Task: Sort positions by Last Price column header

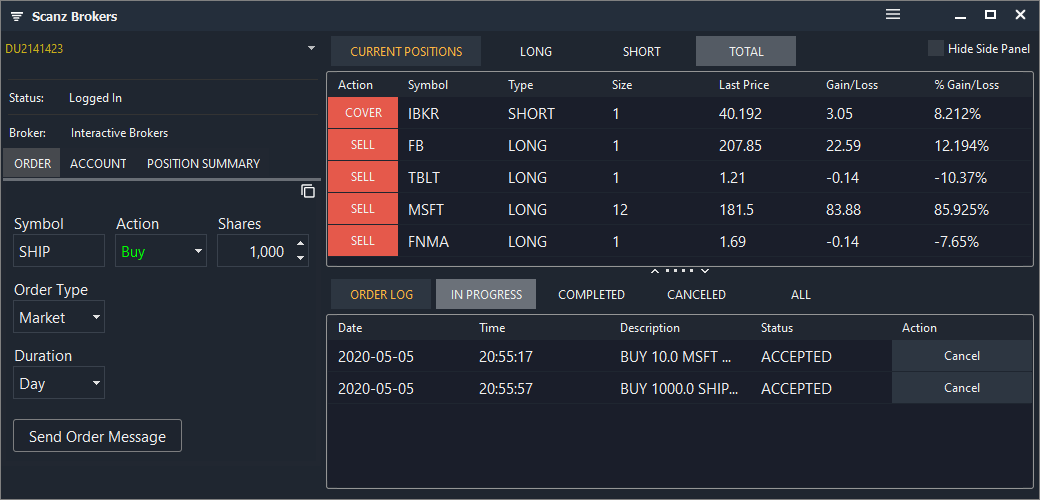Action: coord(744,85)
